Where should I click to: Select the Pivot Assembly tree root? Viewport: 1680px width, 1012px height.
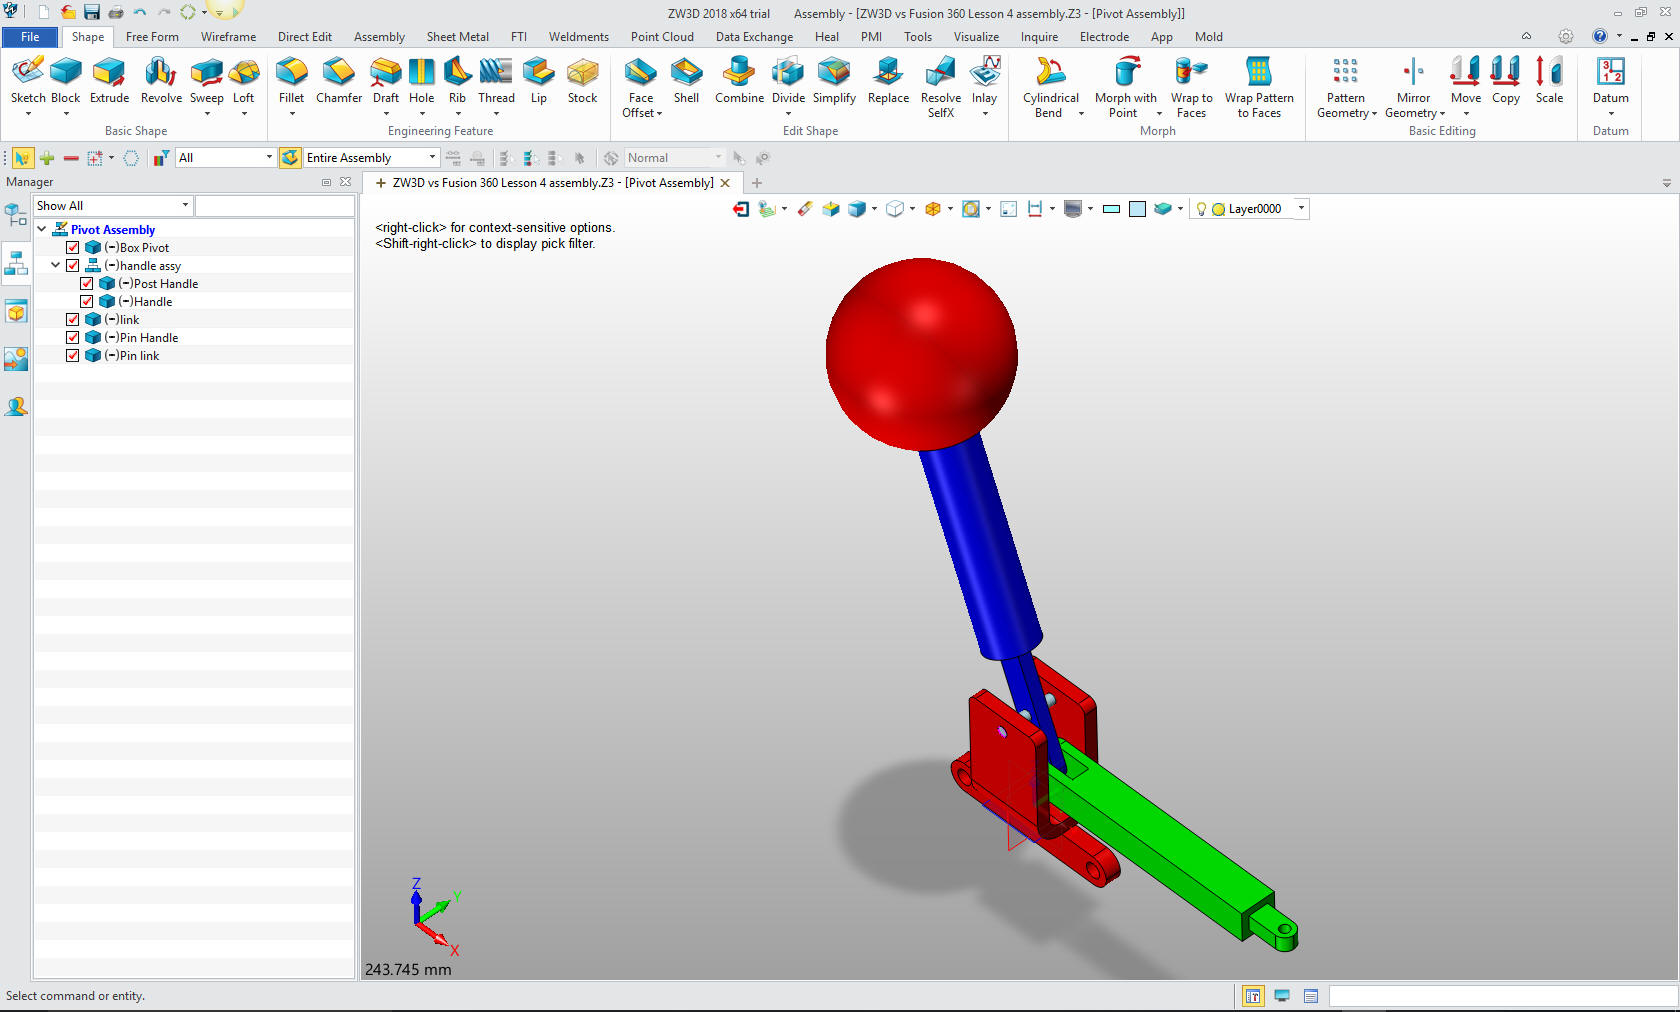113,229
